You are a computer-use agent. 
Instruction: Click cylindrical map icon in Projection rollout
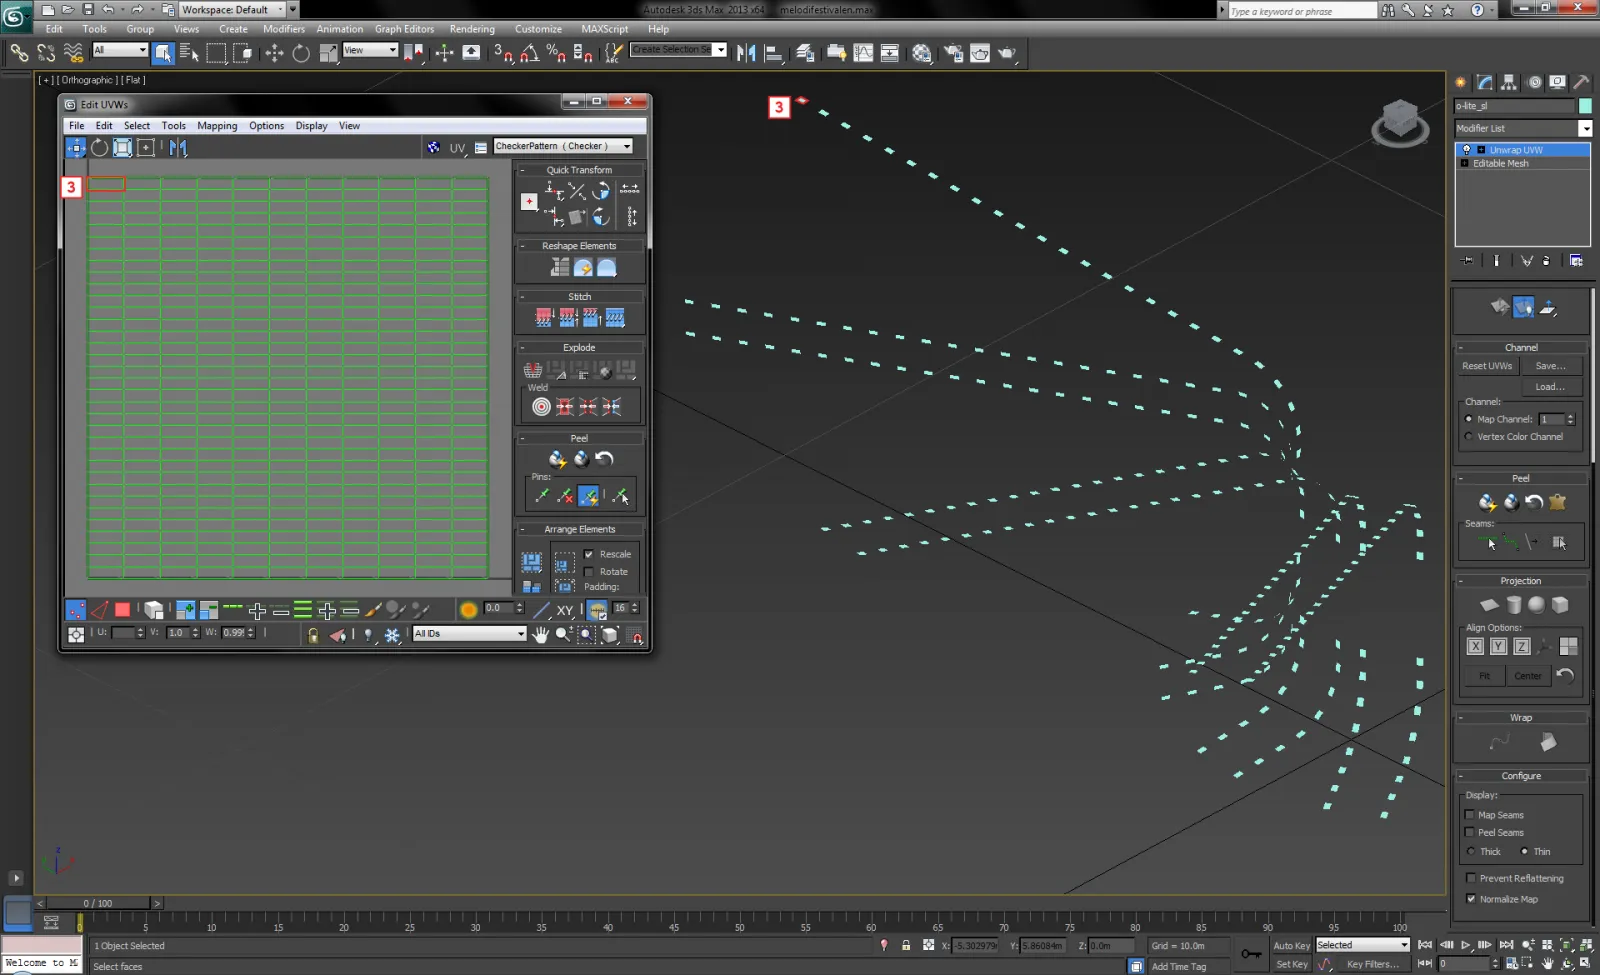pyautogui.click(x=1513, y=605)
